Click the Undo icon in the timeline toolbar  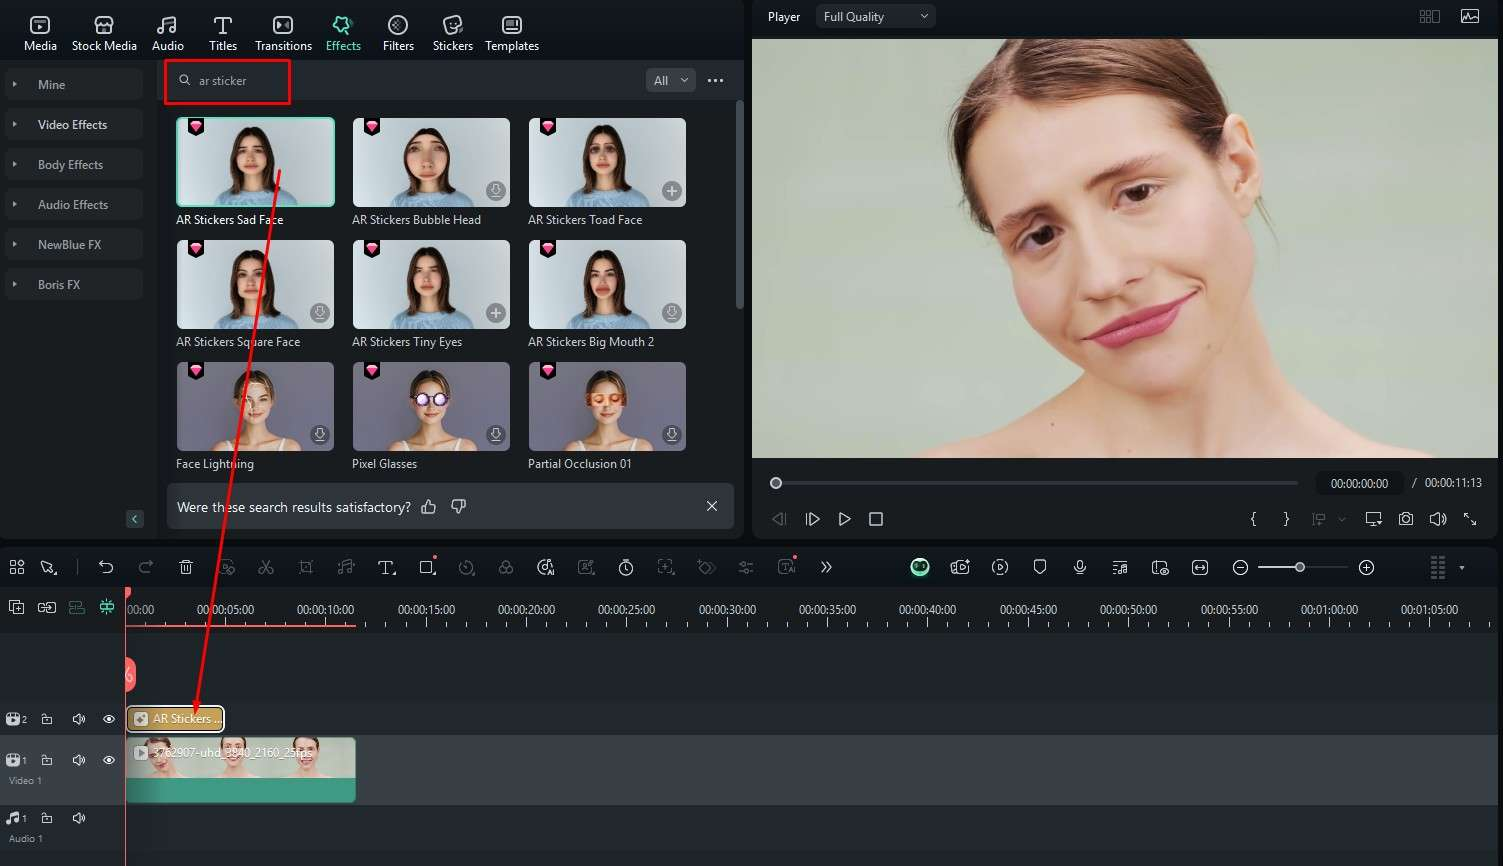[x=106, y=567]
